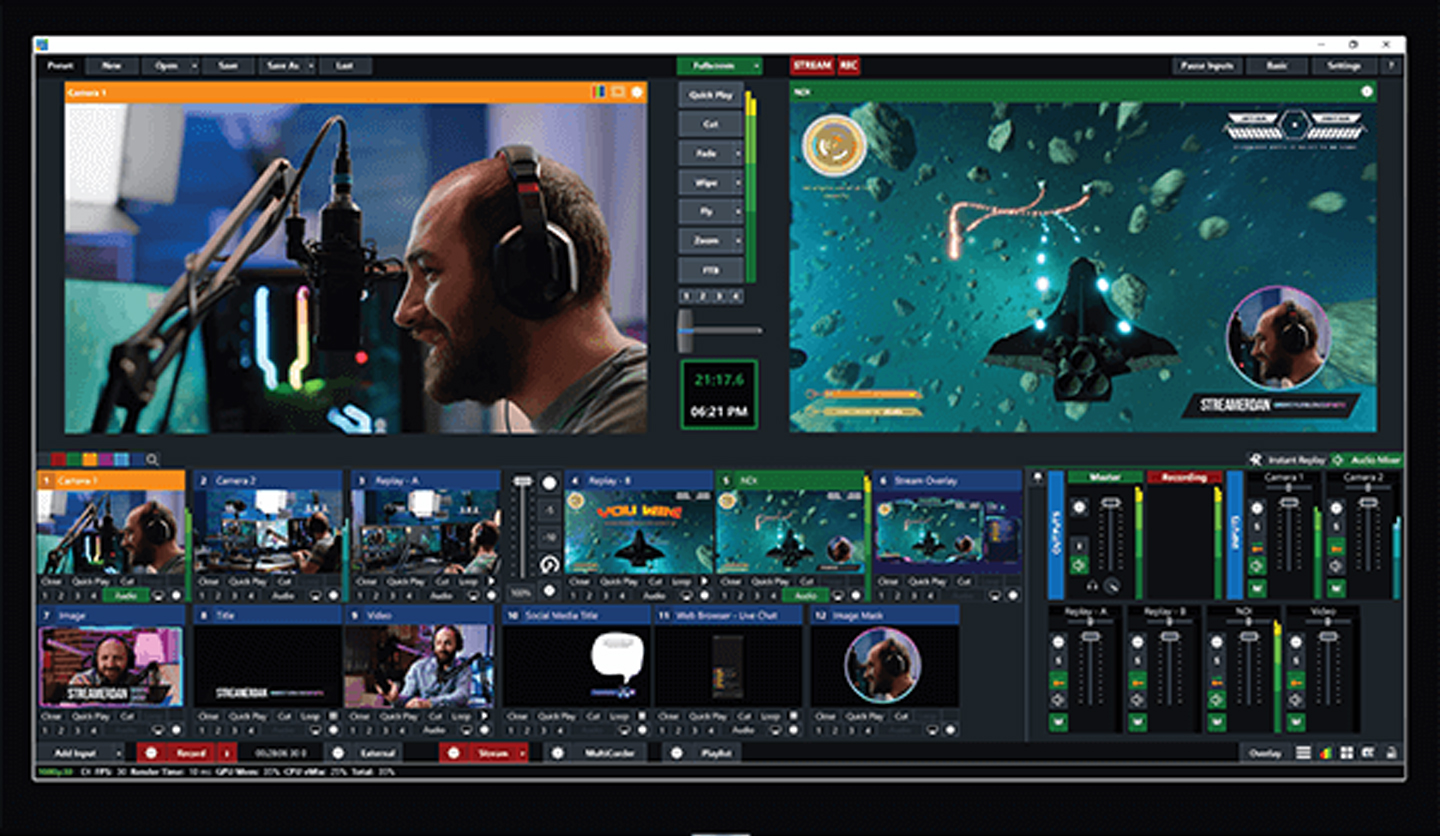This screenshot has height=836, width=1440.
Task: Open Master headphones monitoring icon
Action: [x=1094, y=585]
